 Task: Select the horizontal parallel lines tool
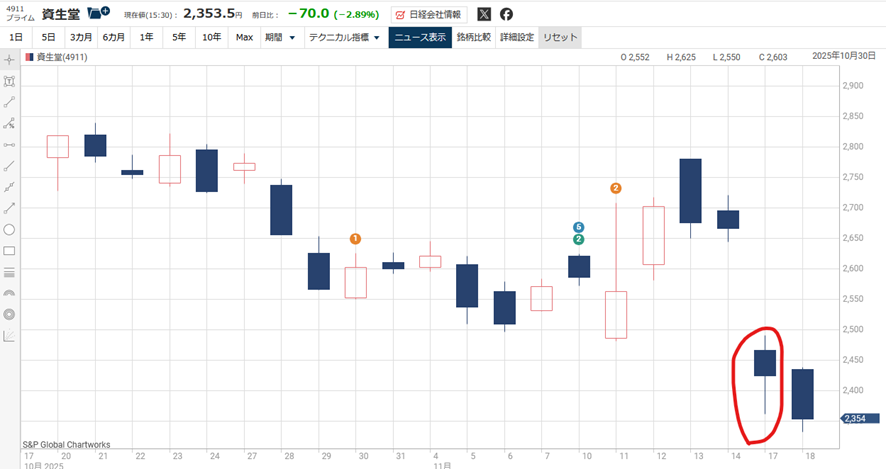point(10,272)
